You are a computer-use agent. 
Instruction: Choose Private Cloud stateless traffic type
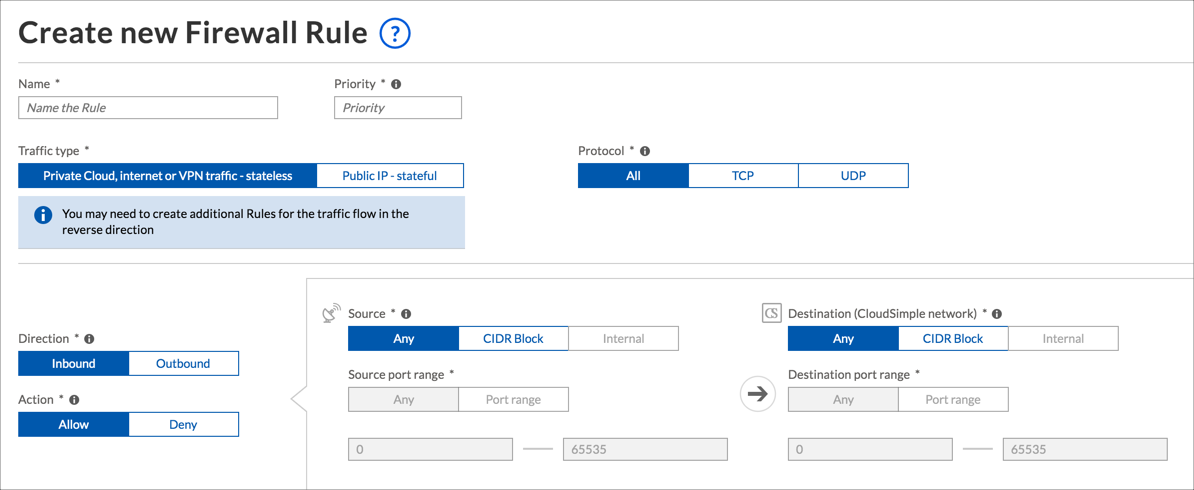[167, 176]
